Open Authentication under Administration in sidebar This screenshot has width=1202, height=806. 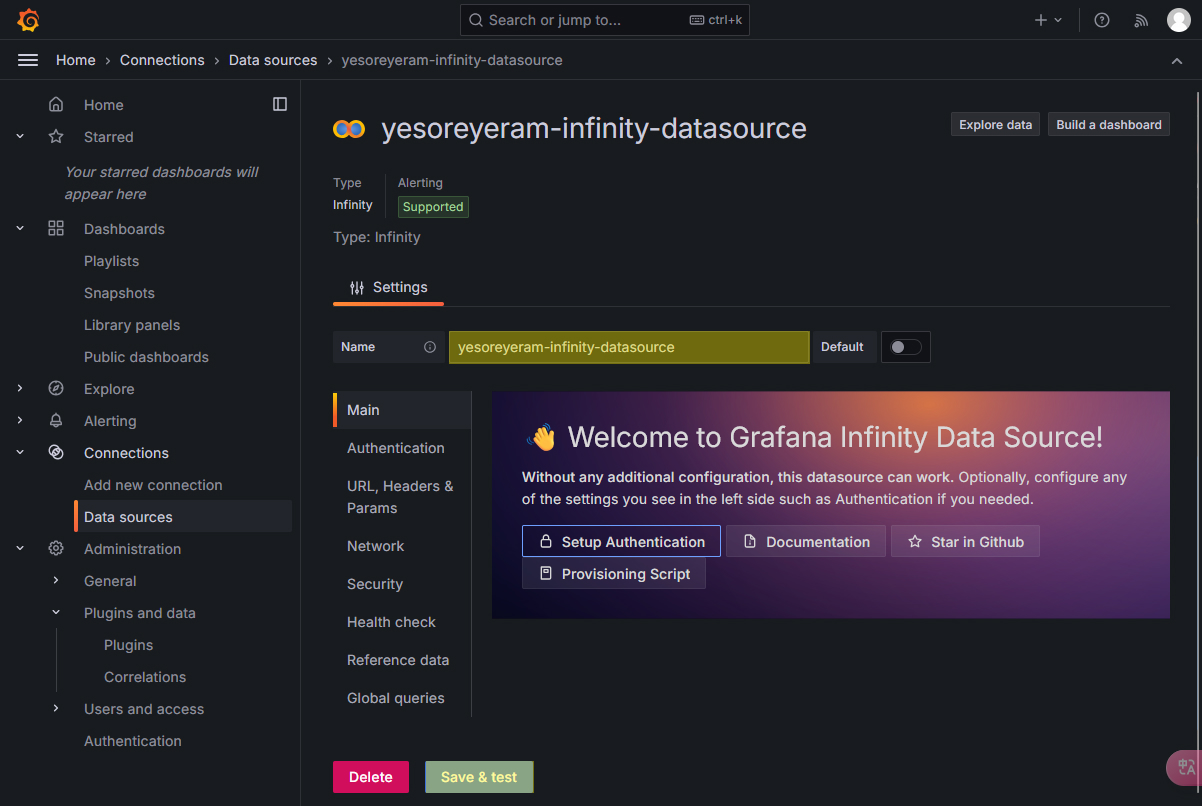click(x=133, y=741)
